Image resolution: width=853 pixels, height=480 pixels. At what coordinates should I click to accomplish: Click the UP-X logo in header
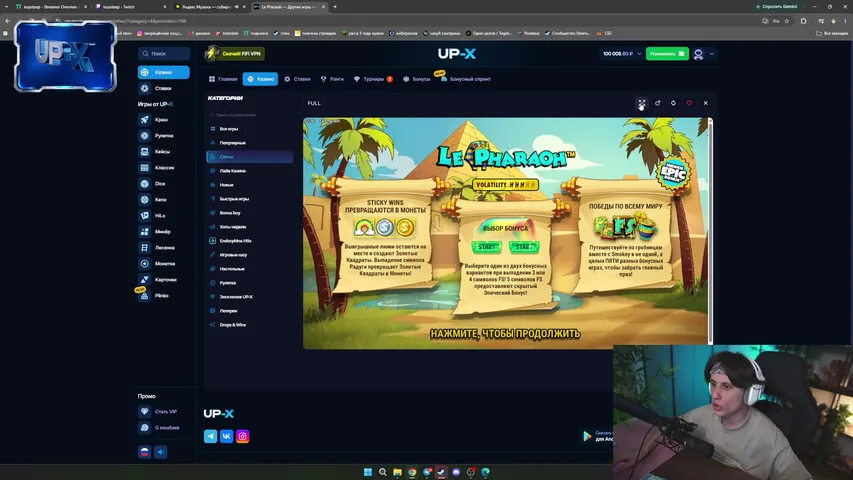tap(457, 54)
